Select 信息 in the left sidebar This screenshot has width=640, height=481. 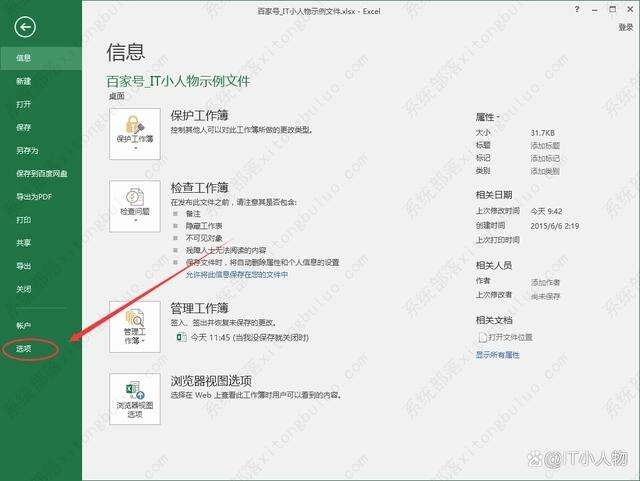tap(41, 58)
